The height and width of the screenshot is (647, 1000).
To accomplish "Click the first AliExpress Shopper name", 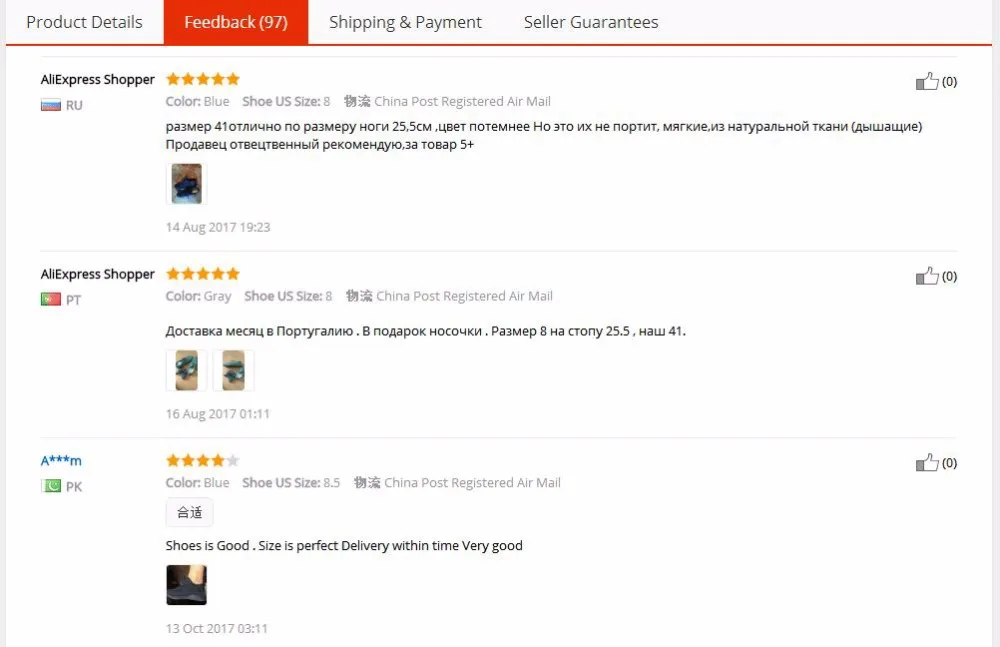I will (x=98, y=80).
